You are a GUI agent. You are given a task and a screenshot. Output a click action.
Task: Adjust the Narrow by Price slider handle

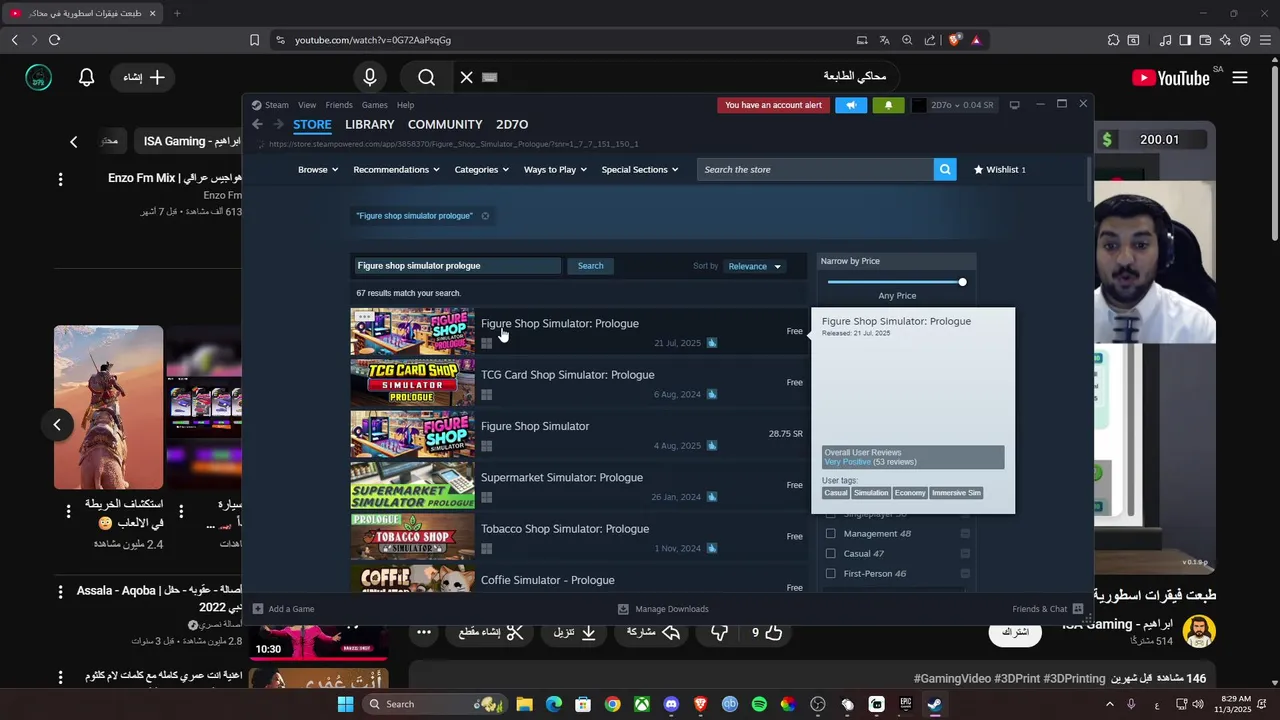click(962, 282)
